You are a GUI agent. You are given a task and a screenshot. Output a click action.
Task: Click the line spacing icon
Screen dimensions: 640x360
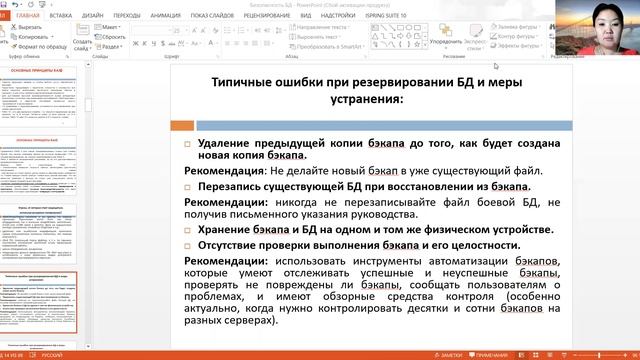tap(279, 31)
